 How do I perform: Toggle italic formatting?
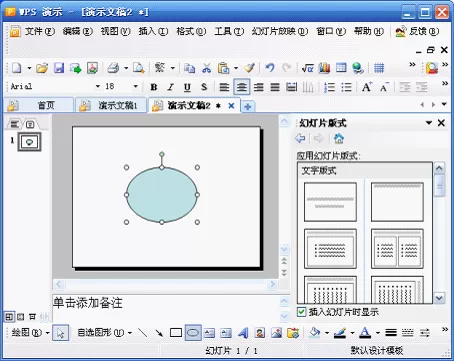171,87
